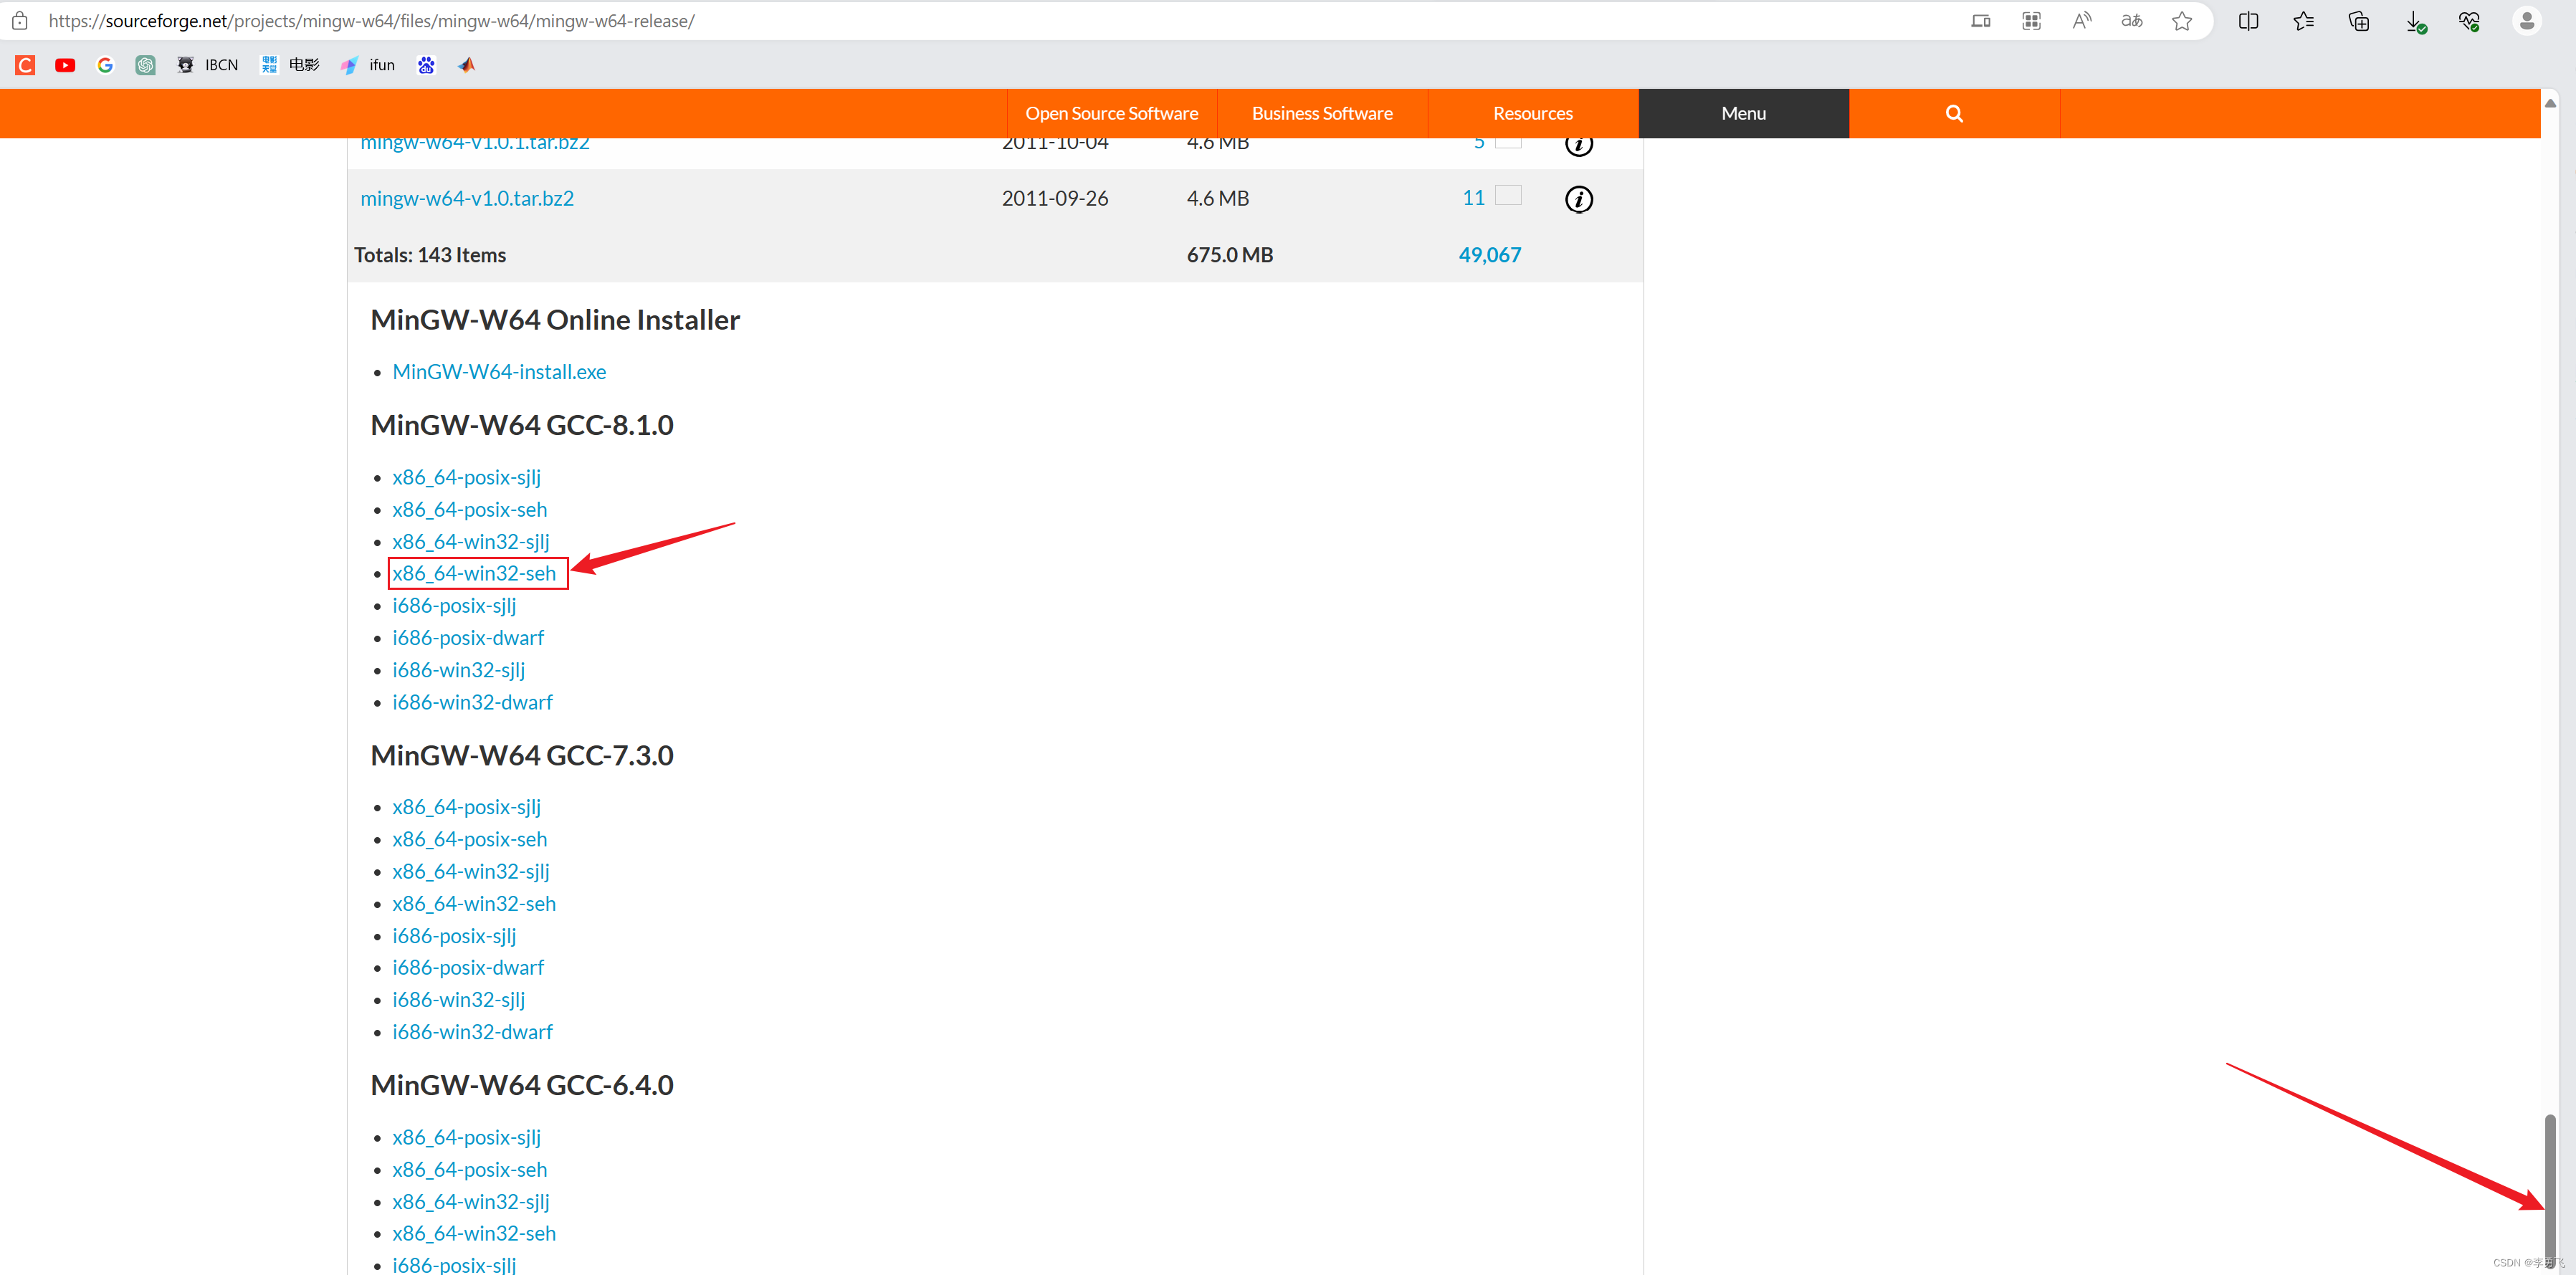
Task: Open the Downloads icon in toolbar
Action: pyautogui.click(x=2414, y=21)
